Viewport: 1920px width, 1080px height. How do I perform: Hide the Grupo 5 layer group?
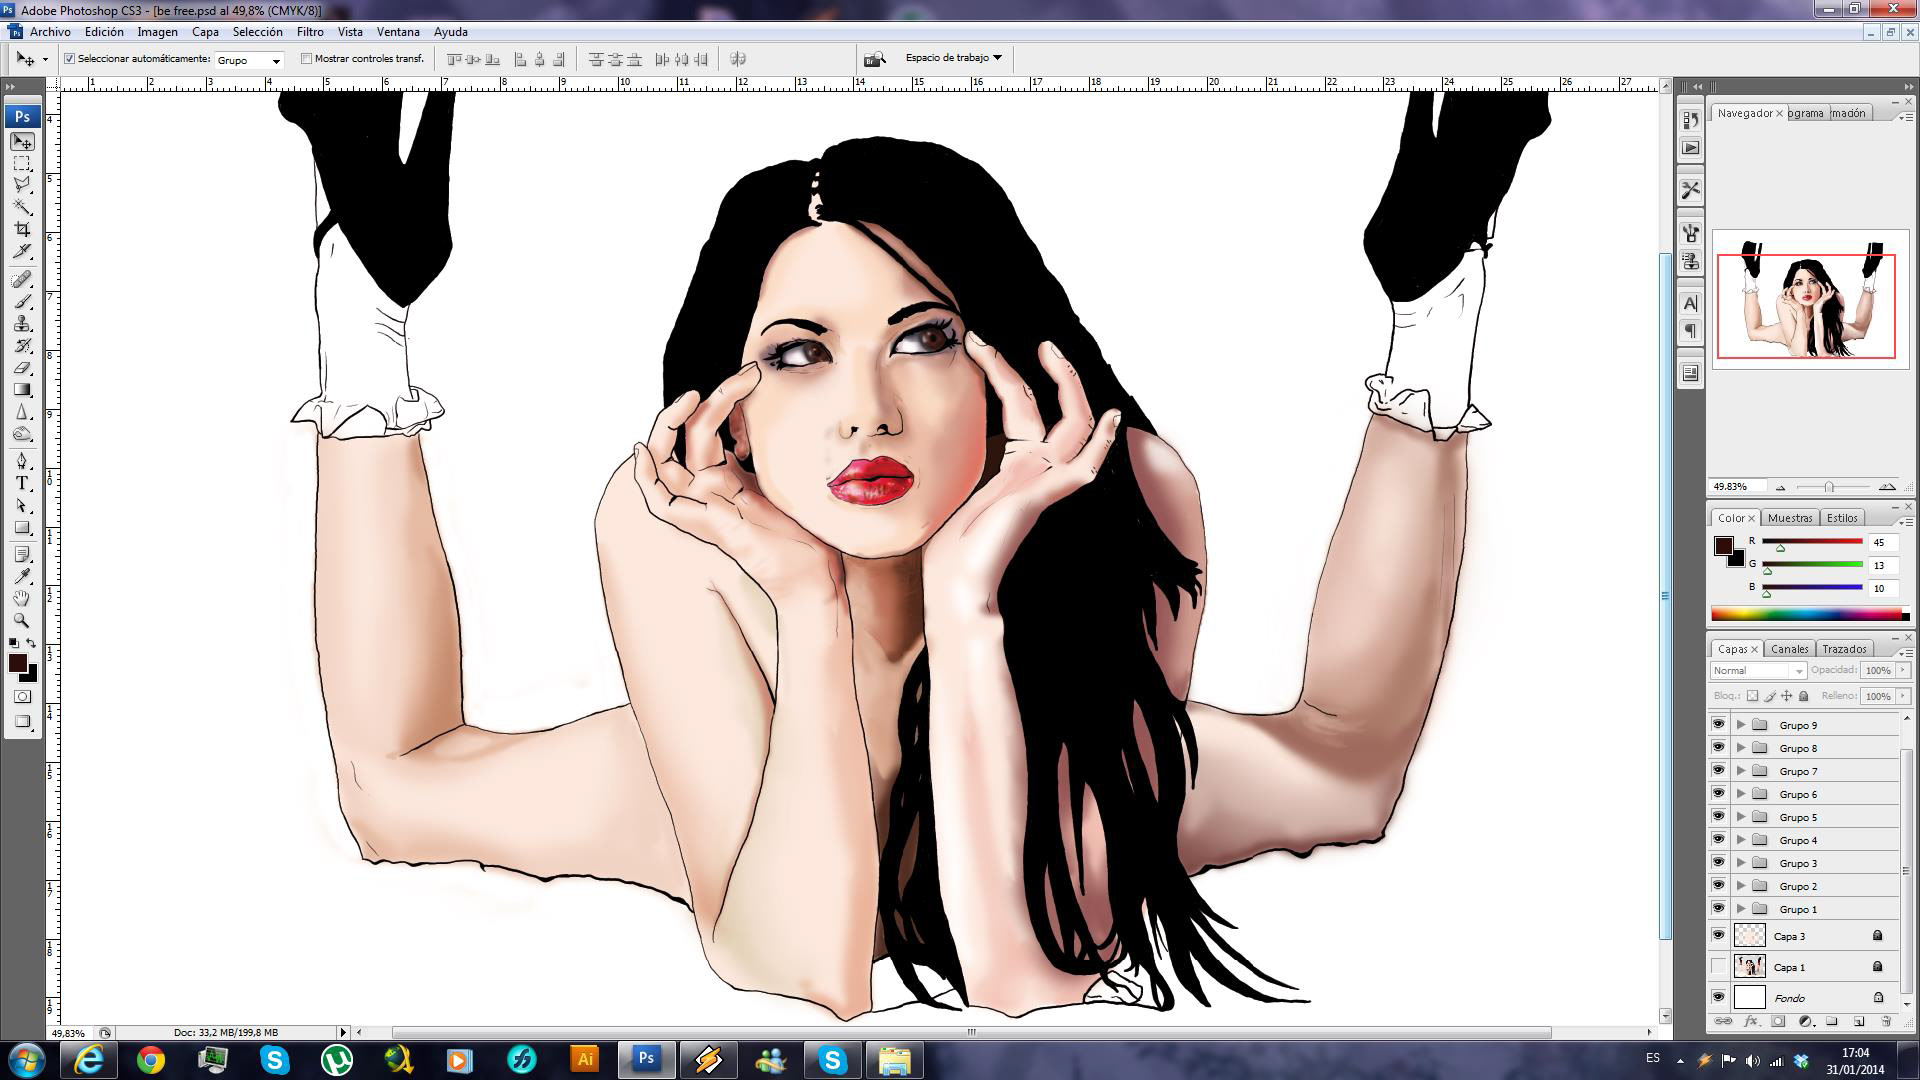(1718, 817)
